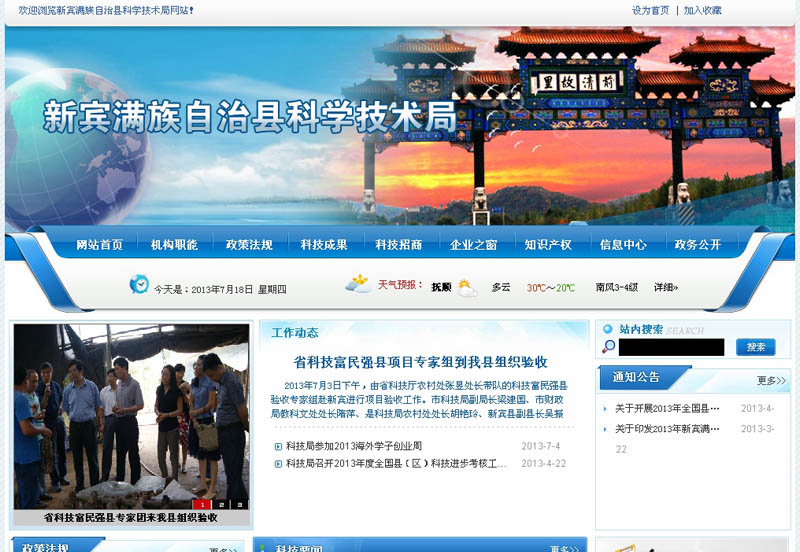This screenshot has width=800, height=552.
Task: Expand weather details via 详细» link
Action: [x=666, y=288]
